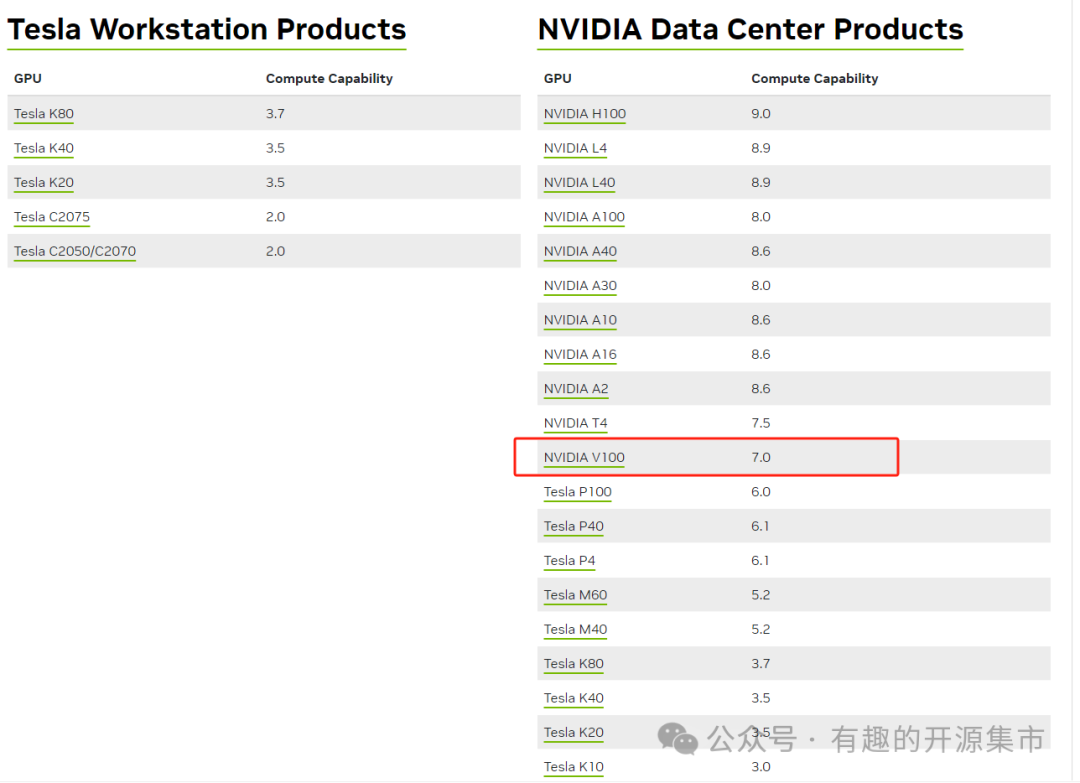Image resolution: width=1080 pixels, height=783 pixels.
Task: Select the 5.2 value in Tesla M40 row
Action: click(760, 630)
